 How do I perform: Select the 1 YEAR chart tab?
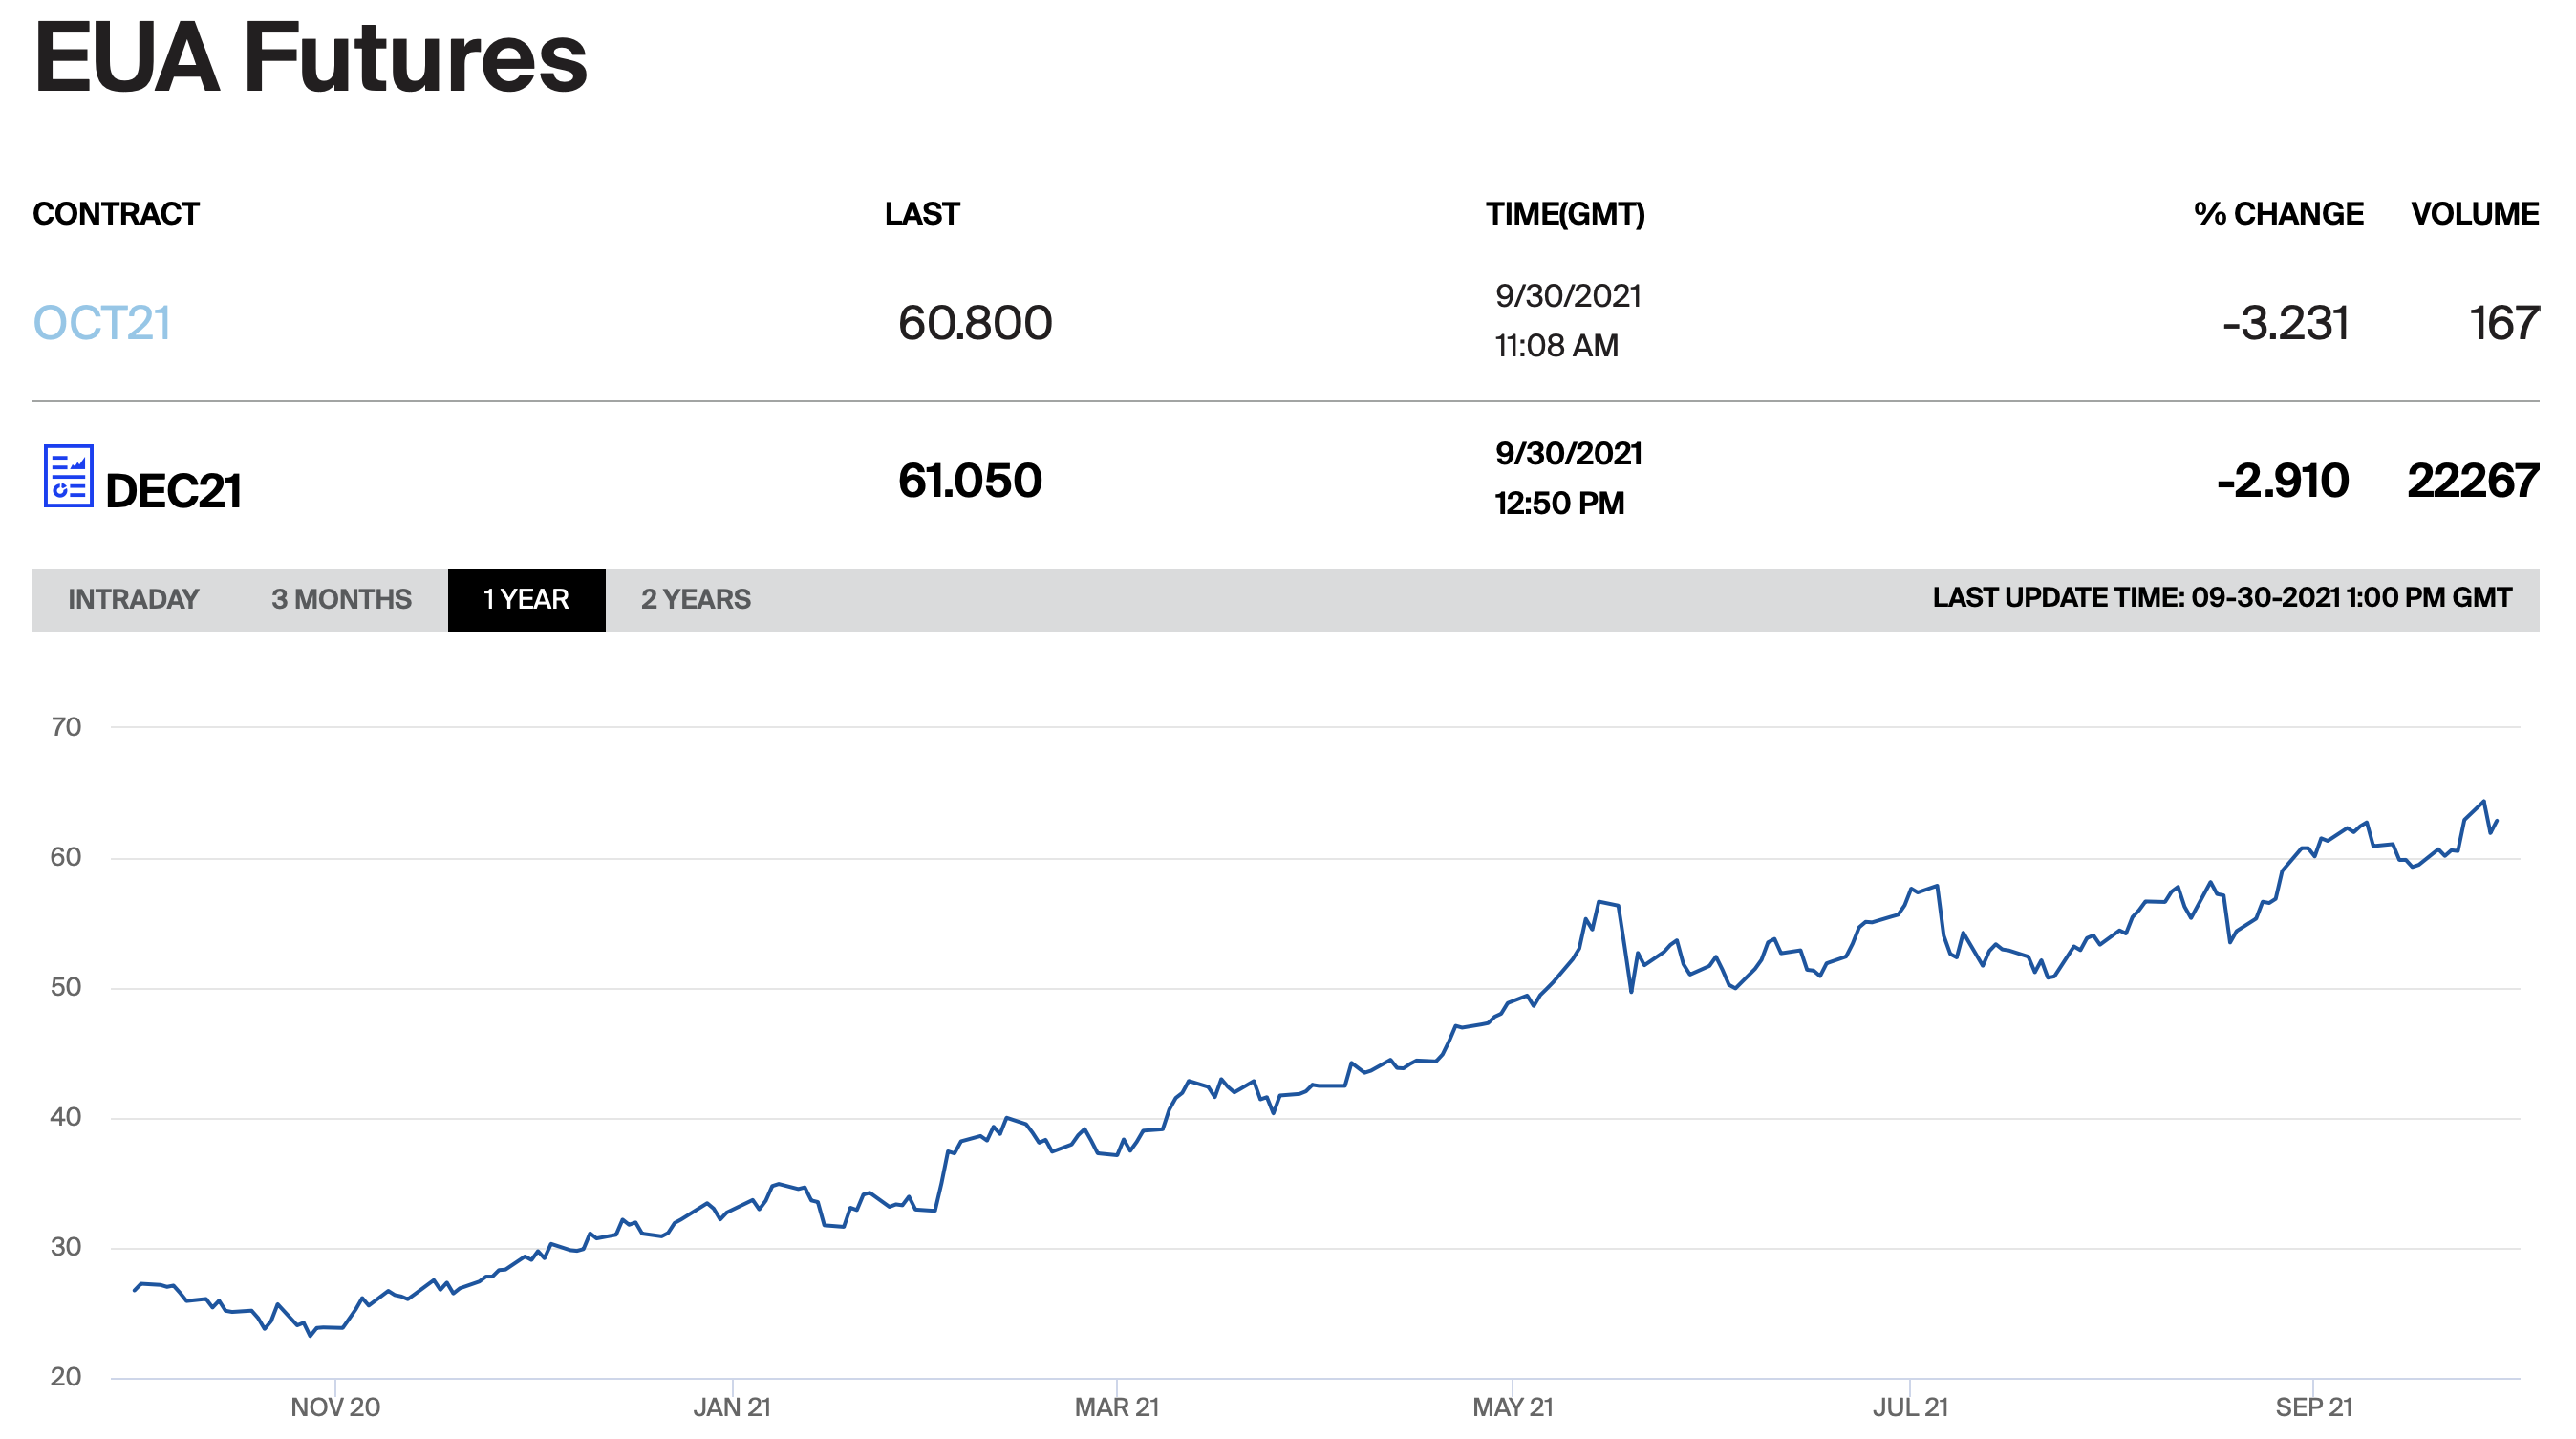(x=526, y=599)
